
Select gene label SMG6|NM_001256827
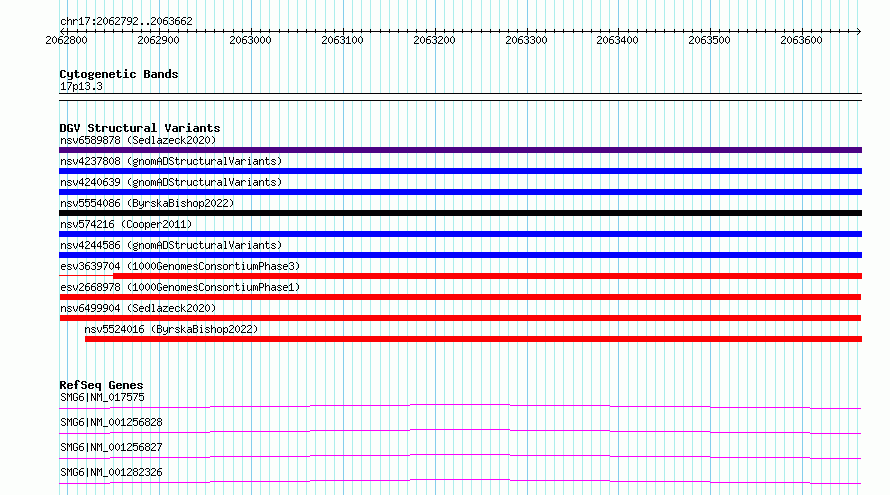[x=111, y=447]
